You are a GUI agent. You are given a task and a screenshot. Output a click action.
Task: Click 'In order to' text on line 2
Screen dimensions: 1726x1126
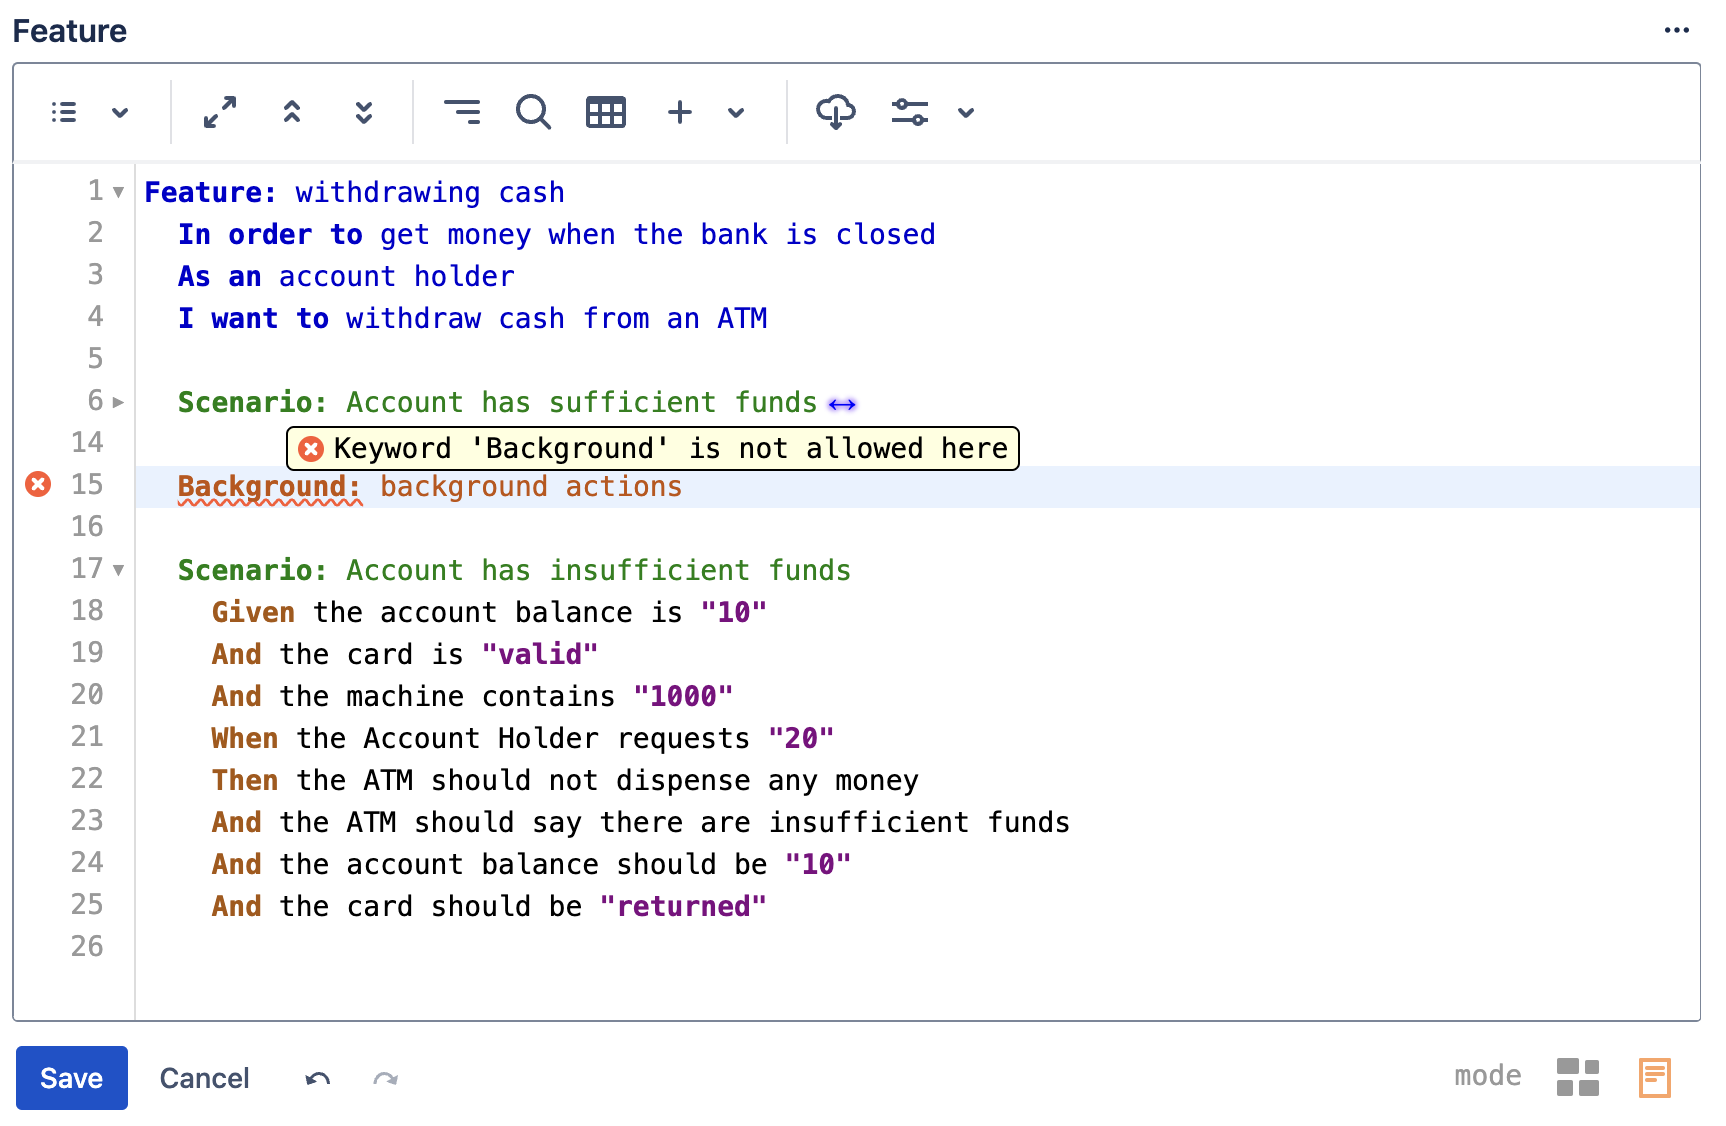tap(270, 234)
